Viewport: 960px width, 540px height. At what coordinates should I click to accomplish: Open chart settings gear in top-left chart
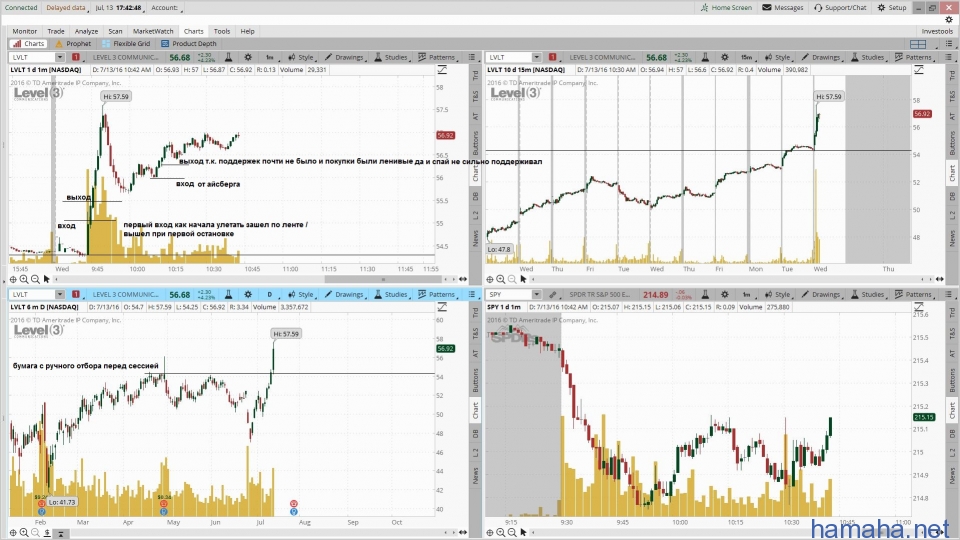click(248, 57)
